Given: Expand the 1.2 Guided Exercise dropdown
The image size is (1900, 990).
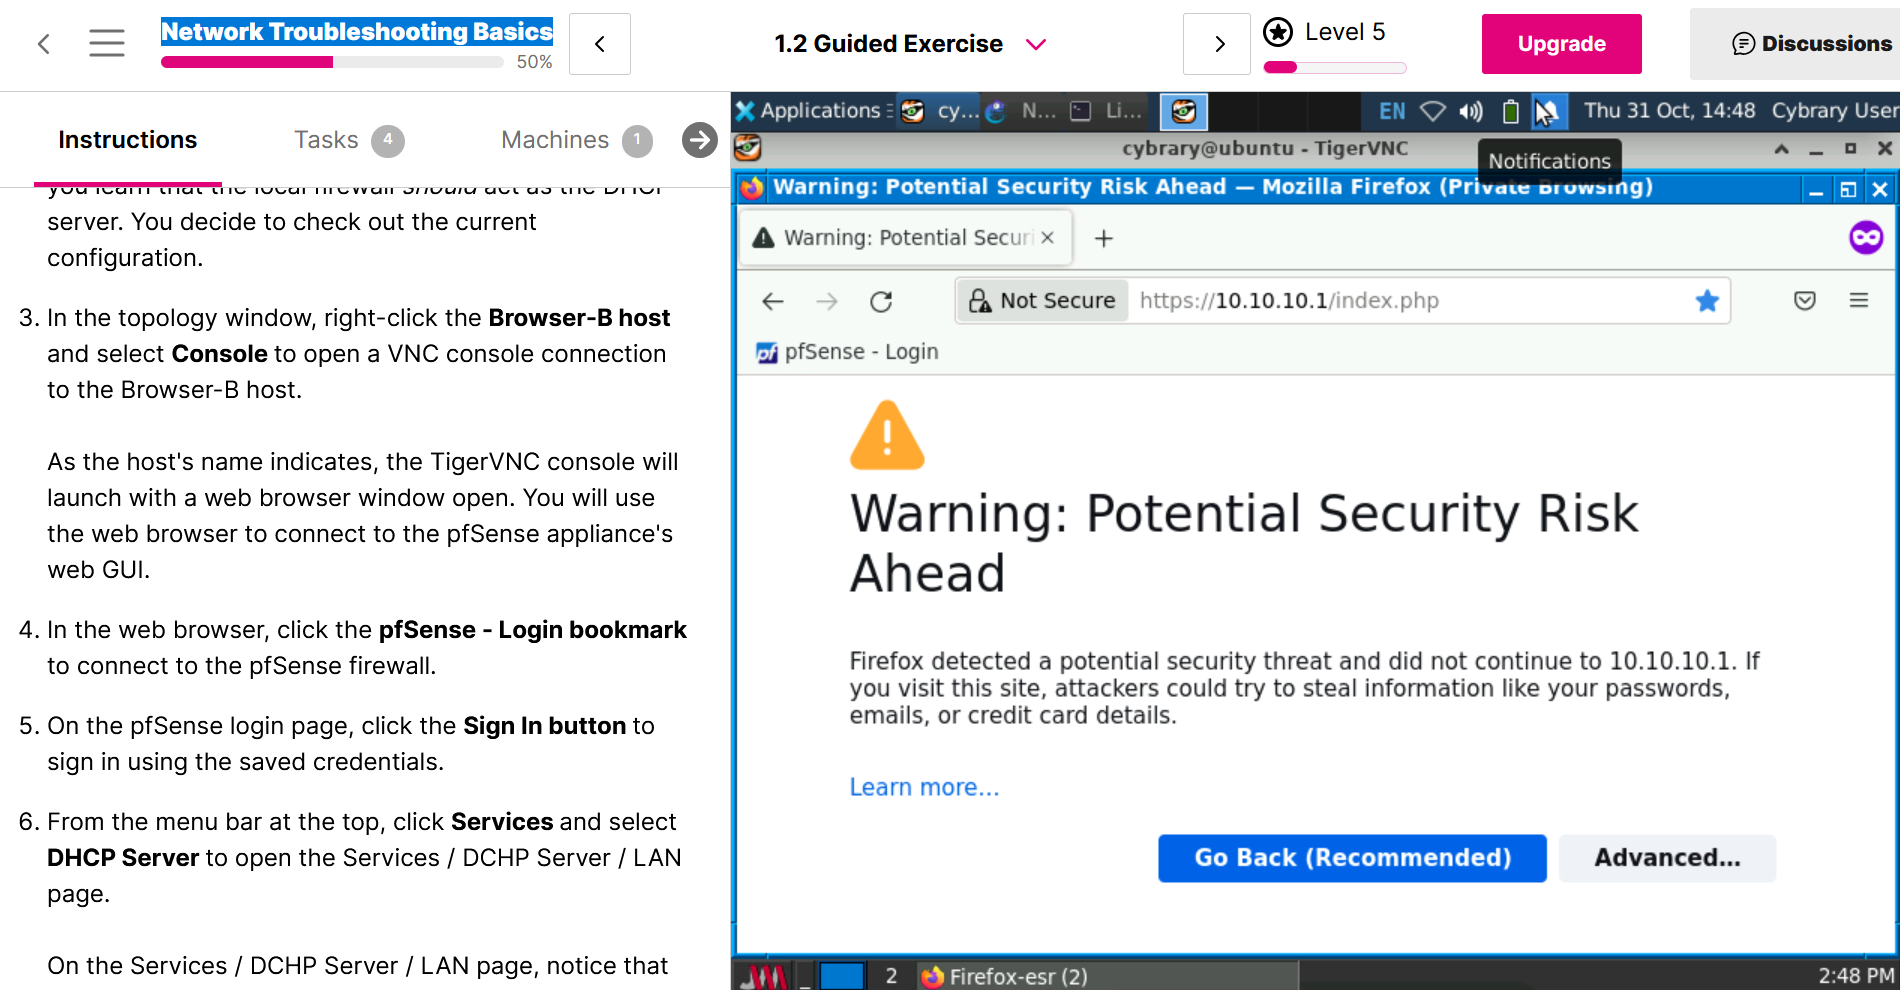Looking at the screenshot, I should pos(1036,44).
